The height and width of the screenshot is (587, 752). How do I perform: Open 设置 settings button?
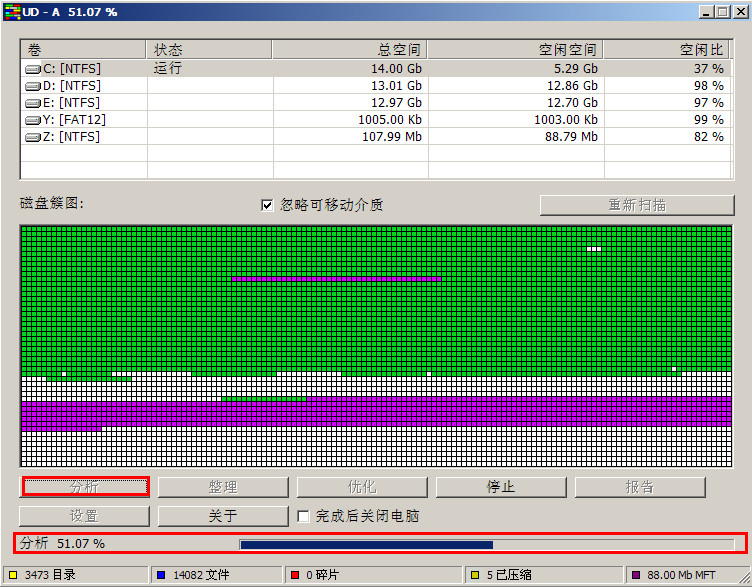[84, 516]
